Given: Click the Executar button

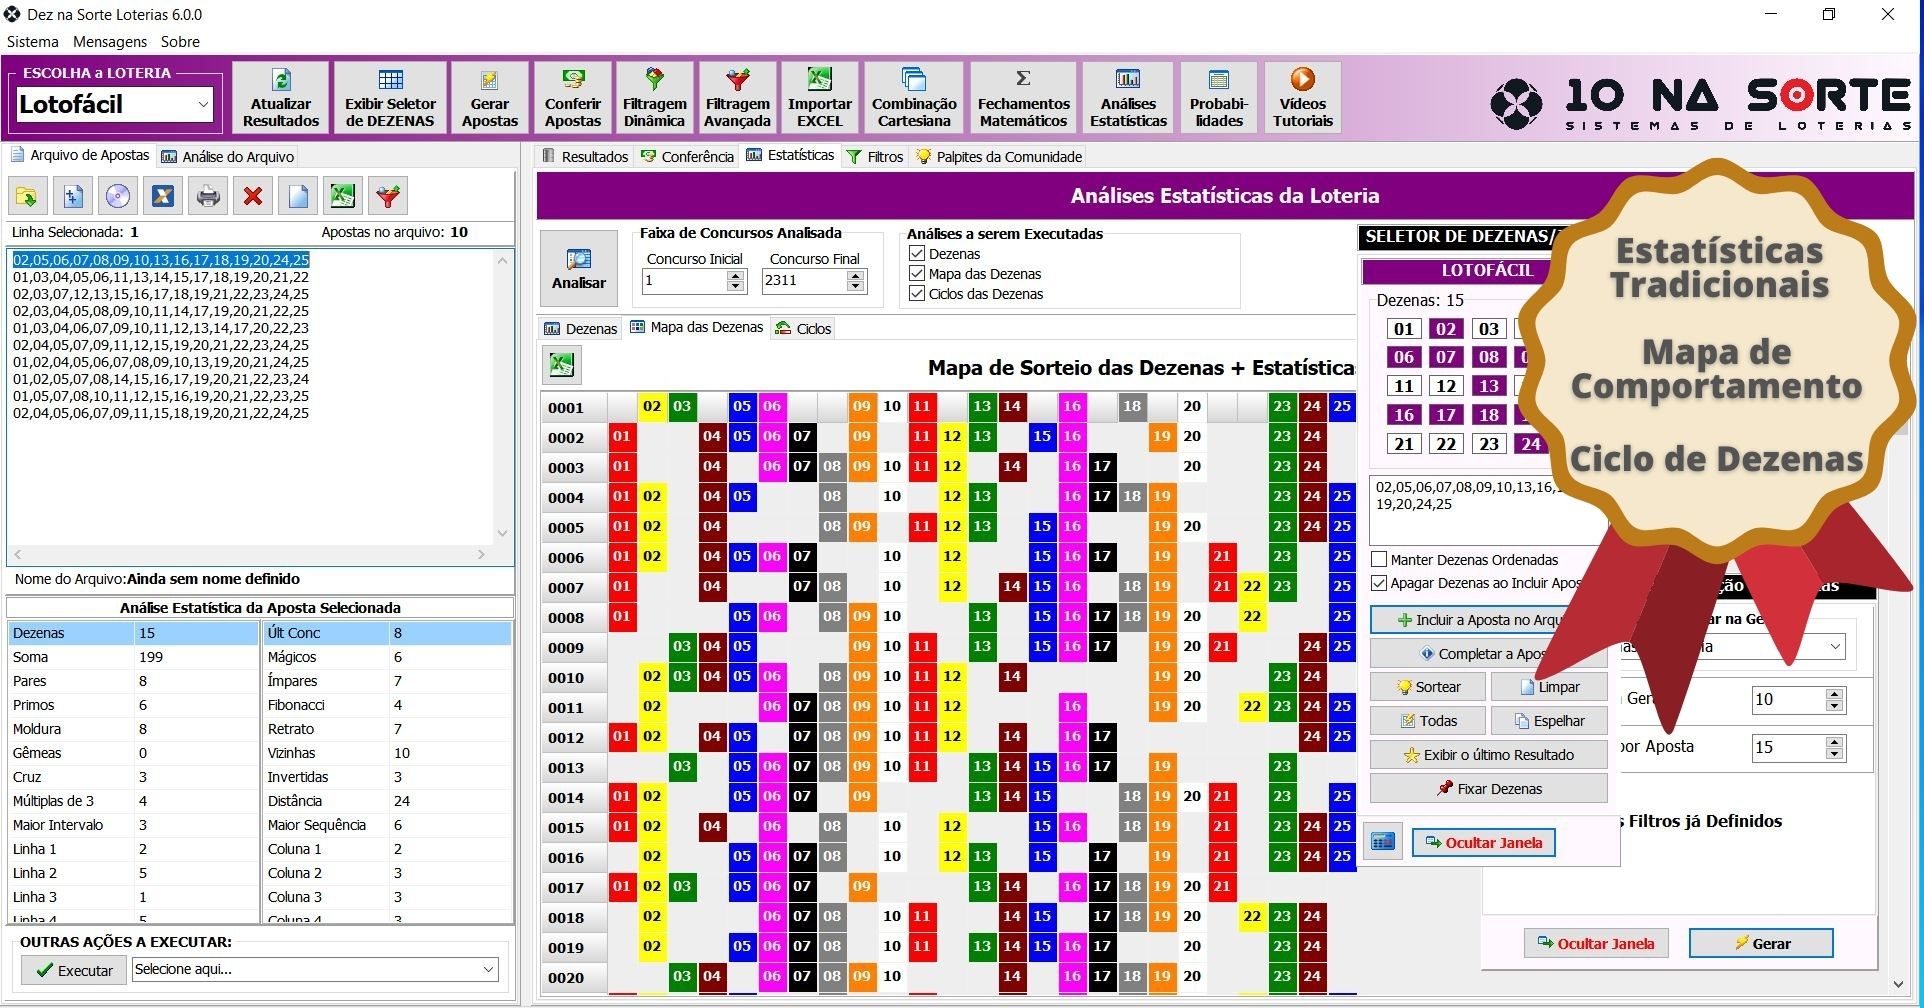Looking at the screenshot, I should (74, 970).
